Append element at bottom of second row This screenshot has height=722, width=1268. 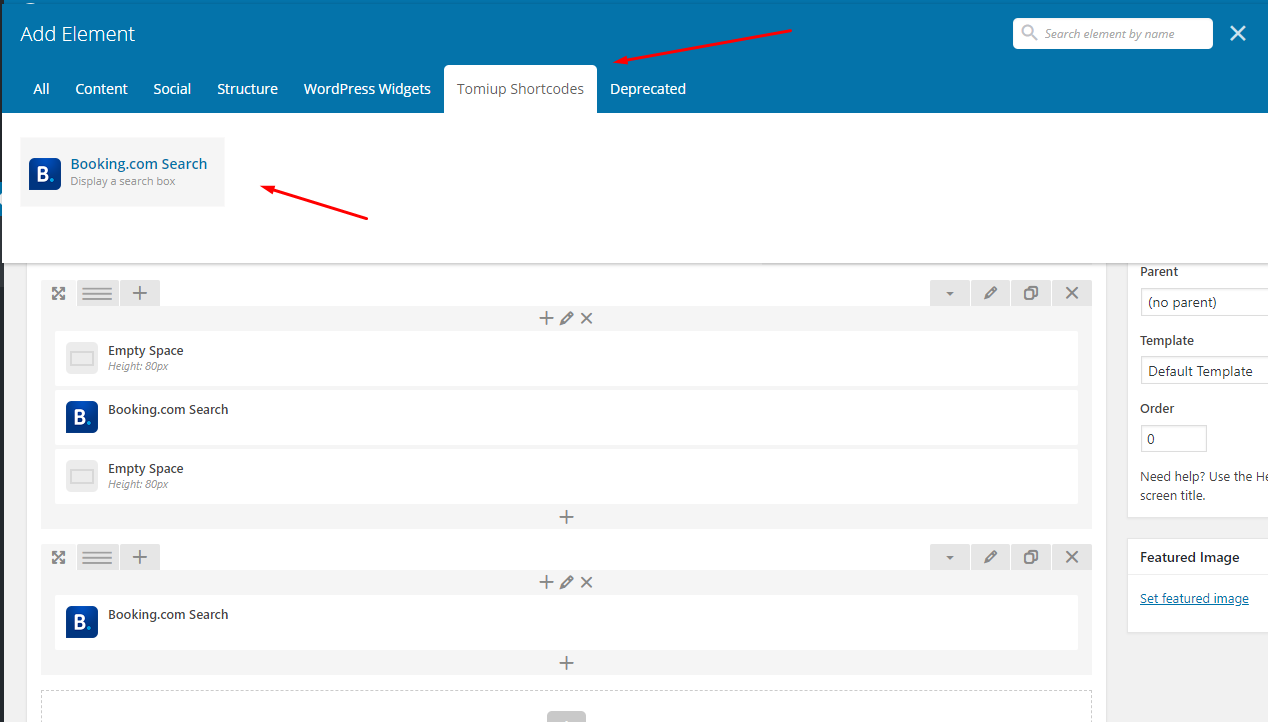pyautogui.click(x=566, y=663)
